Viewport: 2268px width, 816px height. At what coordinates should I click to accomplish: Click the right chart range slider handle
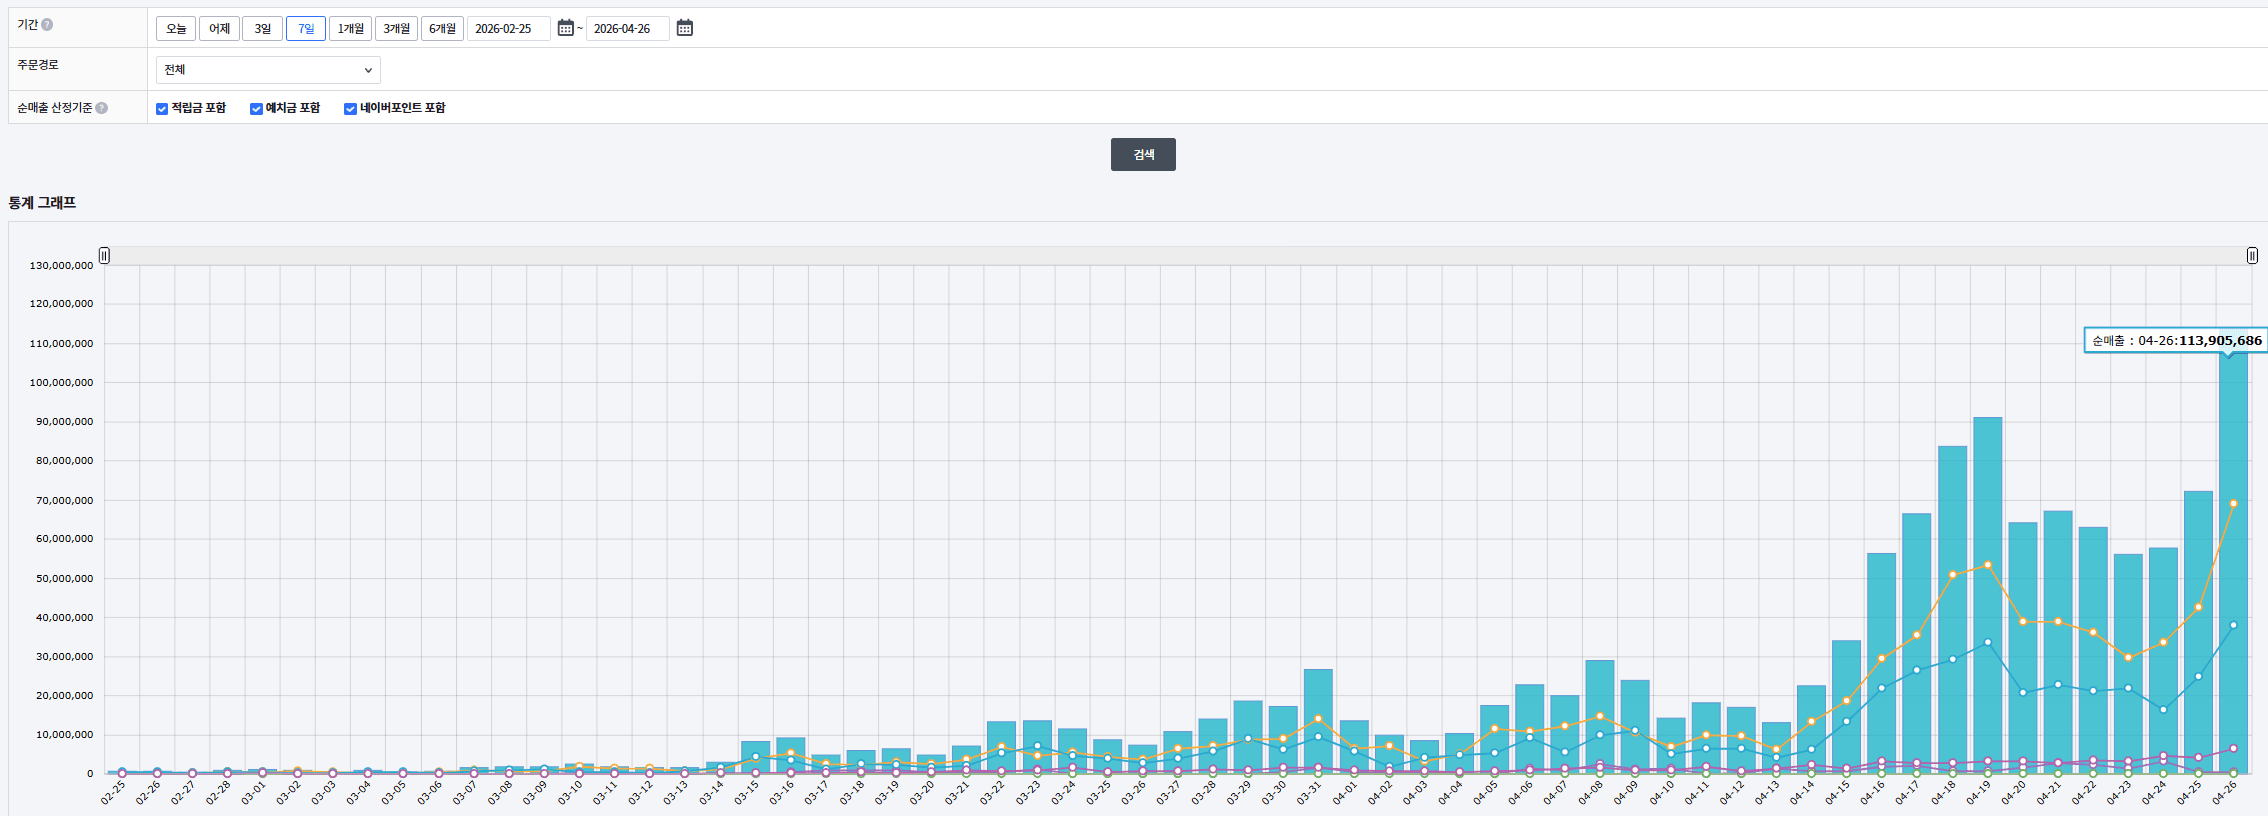[x=2252, y=256]
